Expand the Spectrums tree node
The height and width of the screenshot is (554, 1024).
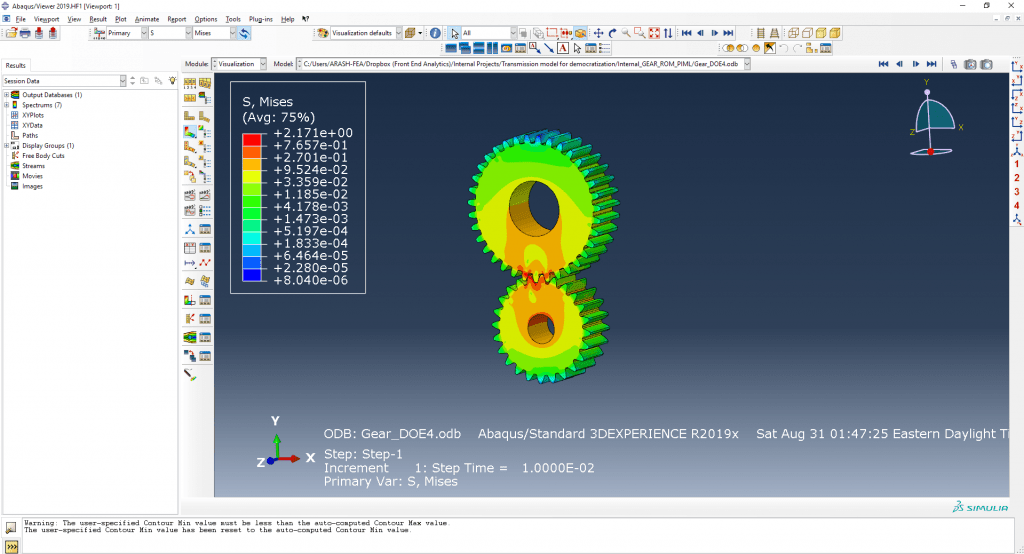(7, 105)
